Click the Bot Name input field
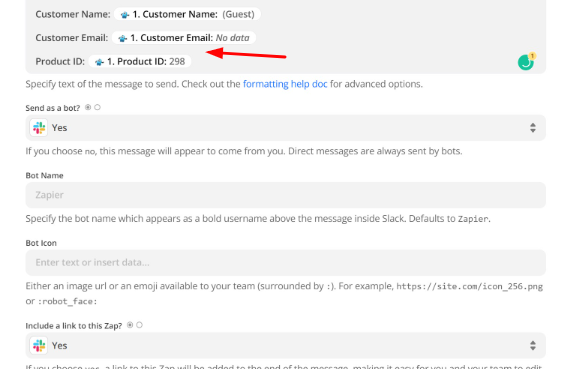Viewport: 566px width, 369px height. point(286,195)
